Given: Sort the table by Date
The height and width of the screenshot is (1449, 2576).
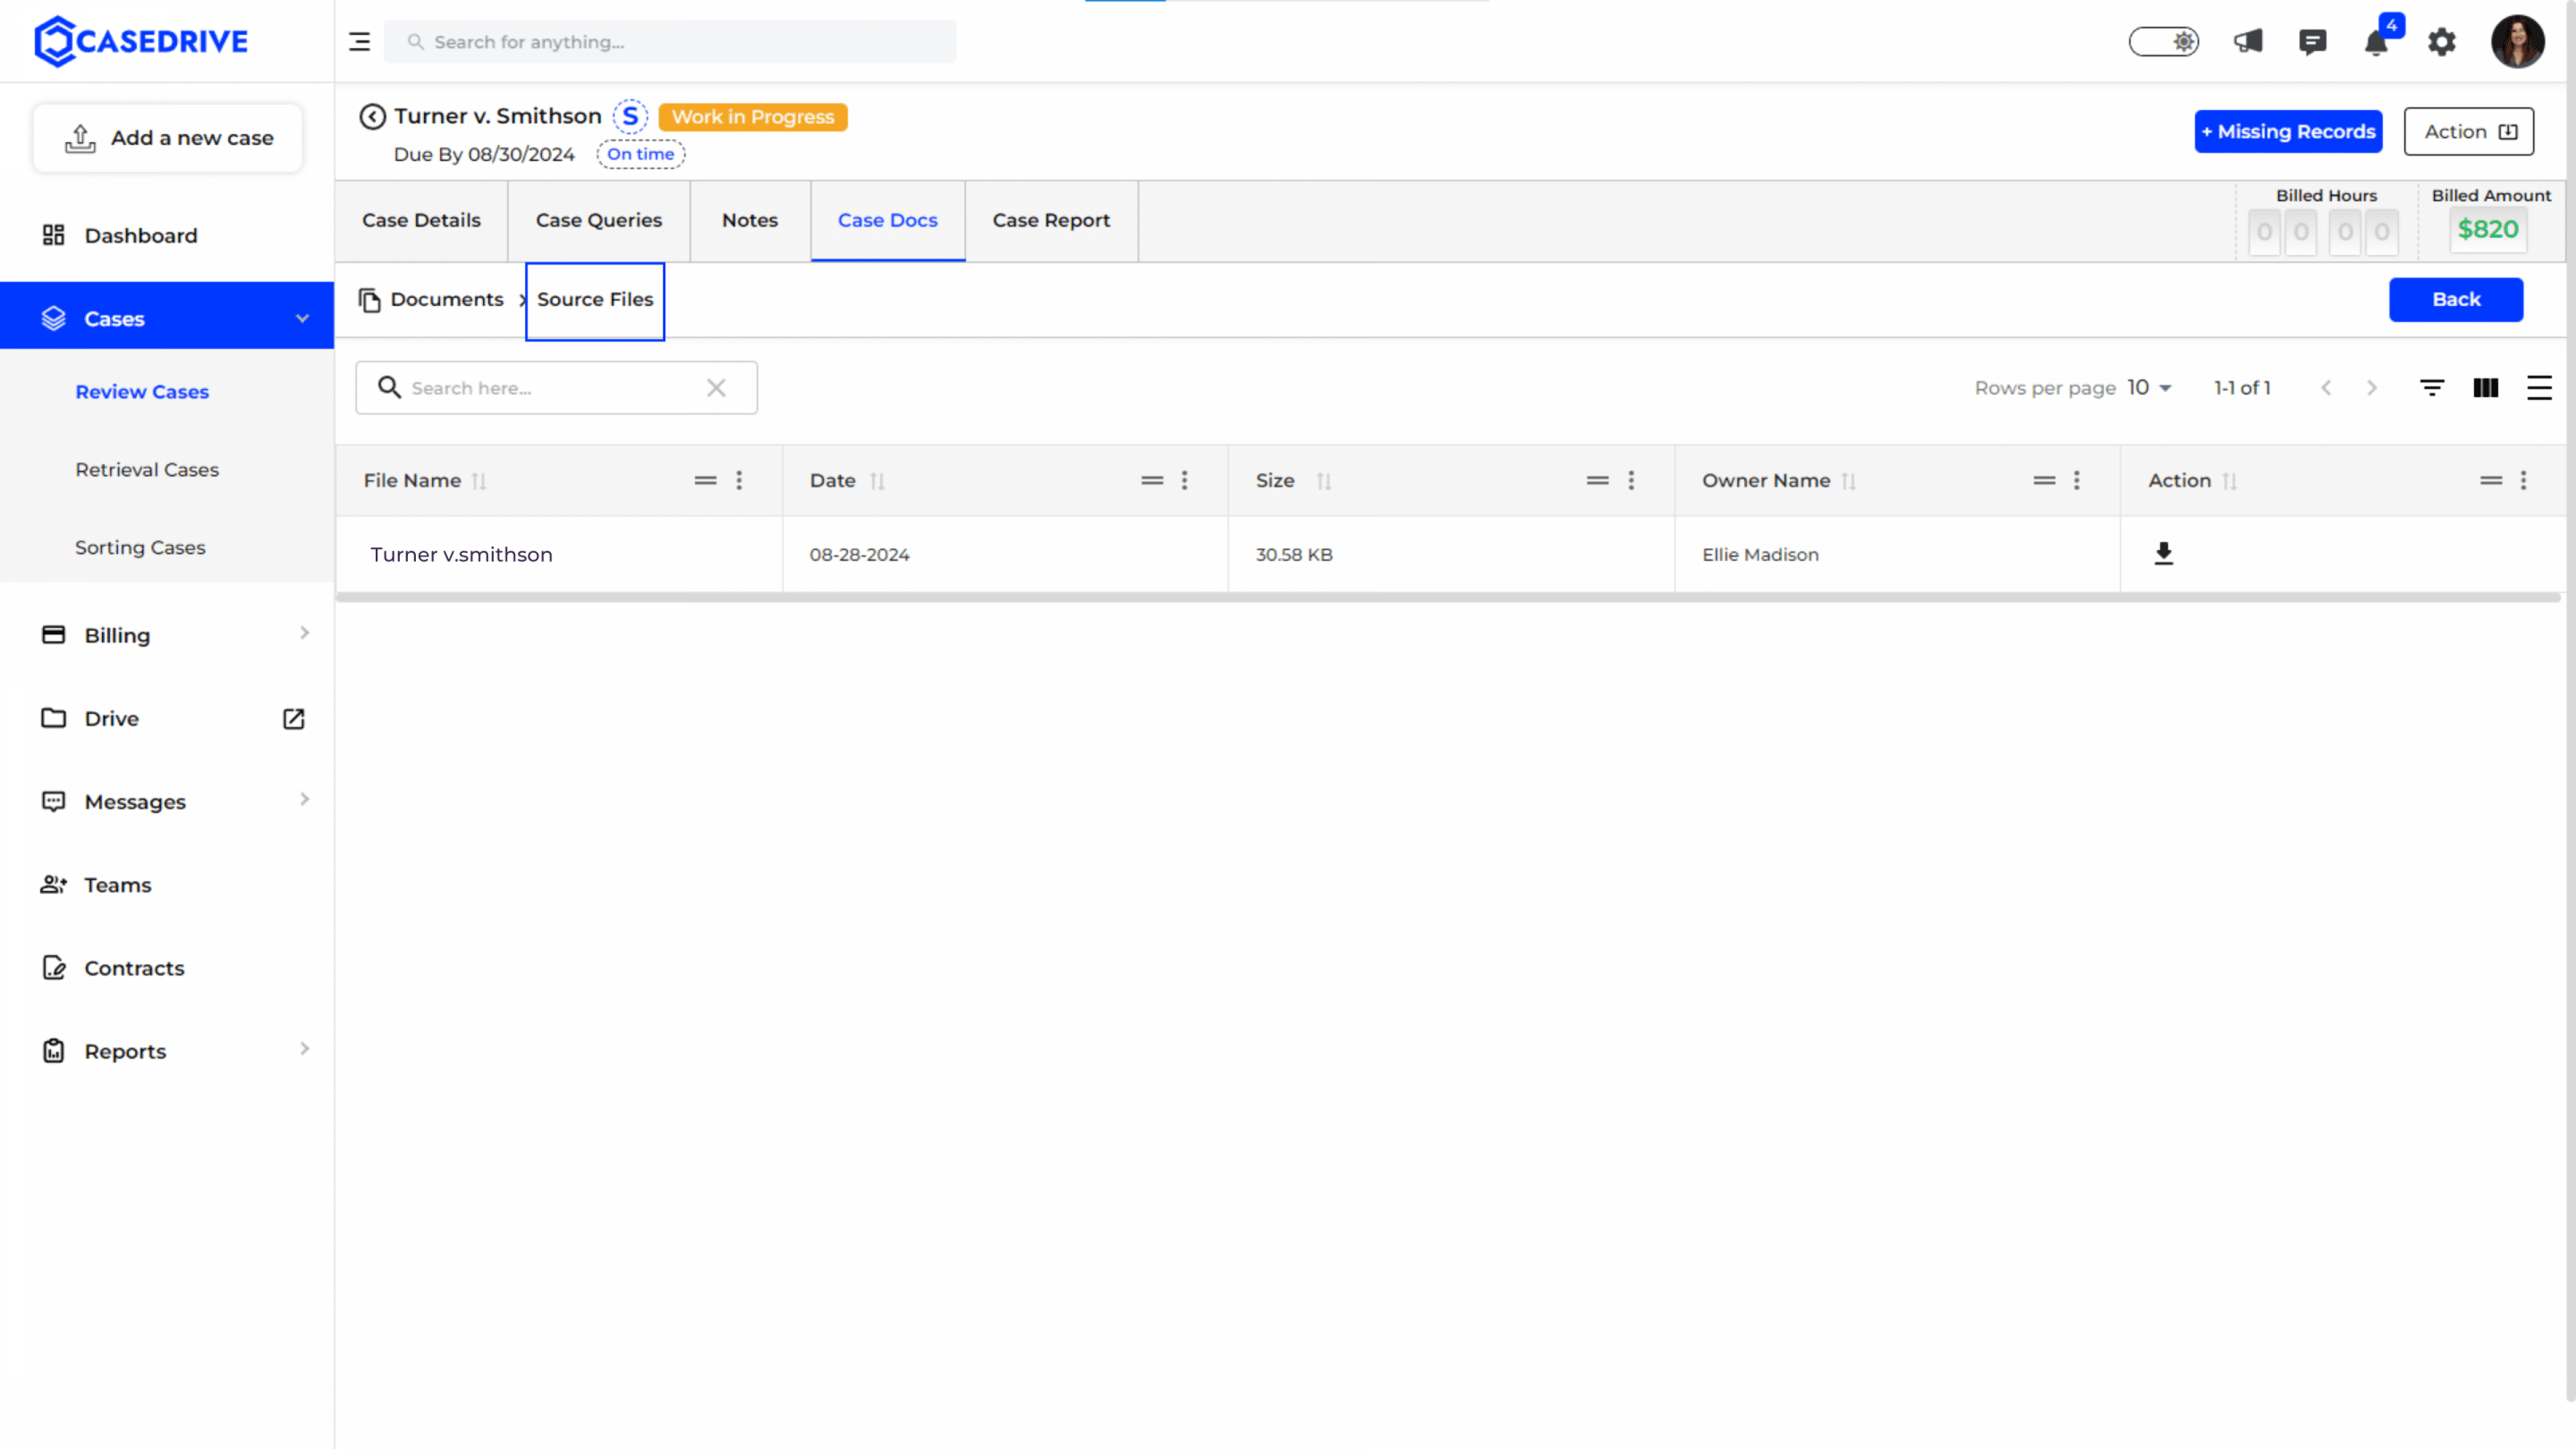Looking at the screenshot, I should coord(877,481).
